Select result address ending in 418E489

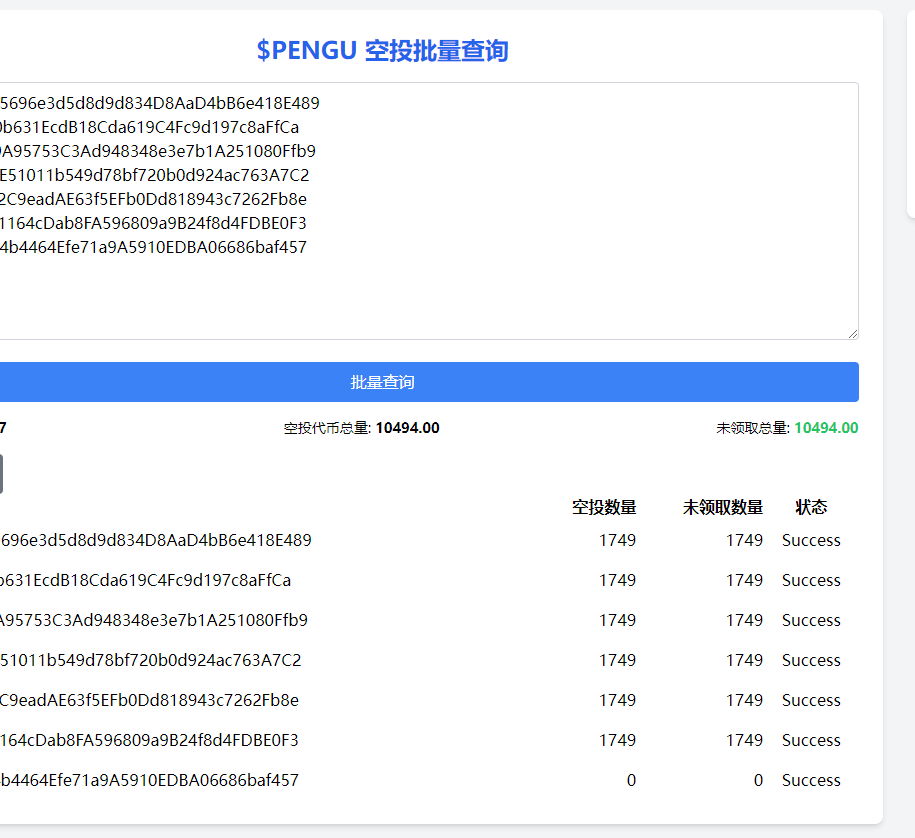156,540
